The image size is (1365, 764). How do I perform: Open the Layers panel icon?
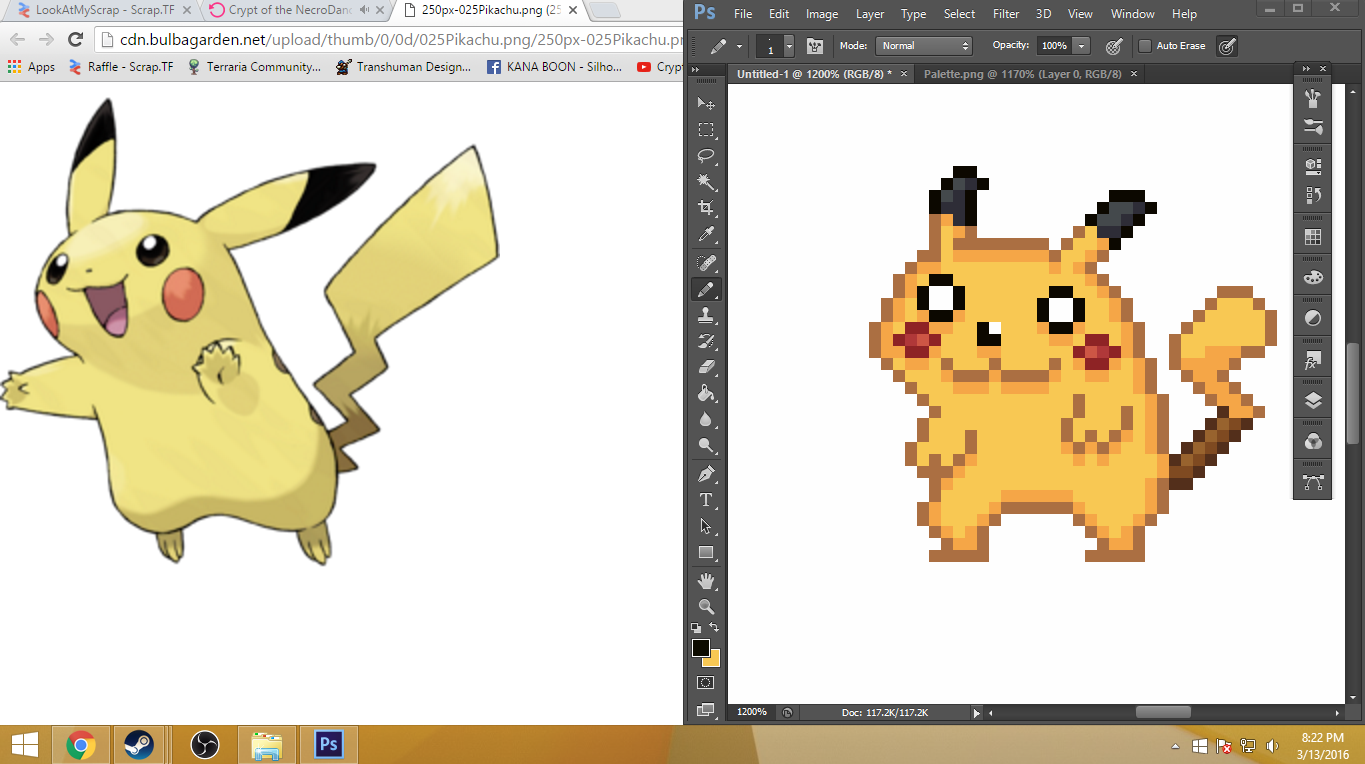click(x=1313, y=401)
